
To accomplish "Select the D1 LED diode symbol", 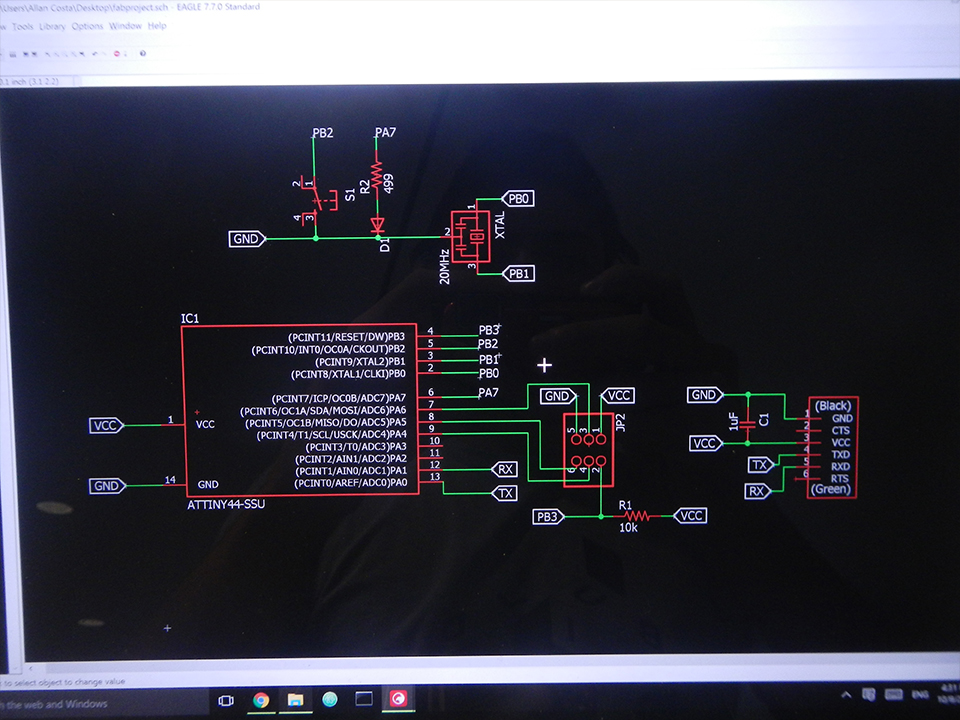I will pos(377,226).
